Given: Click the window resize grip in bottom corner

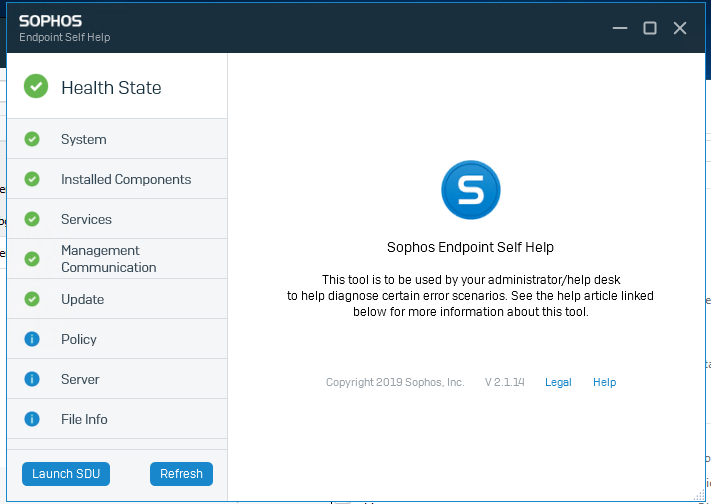Looking at the screenshot, I should coord(700,496).
